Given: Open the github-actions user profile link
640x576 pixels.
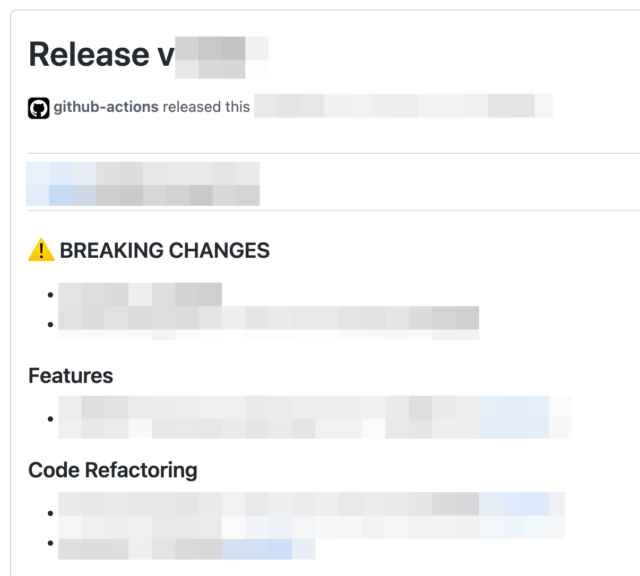Looking at the screenshot, I should click(106, 107).
